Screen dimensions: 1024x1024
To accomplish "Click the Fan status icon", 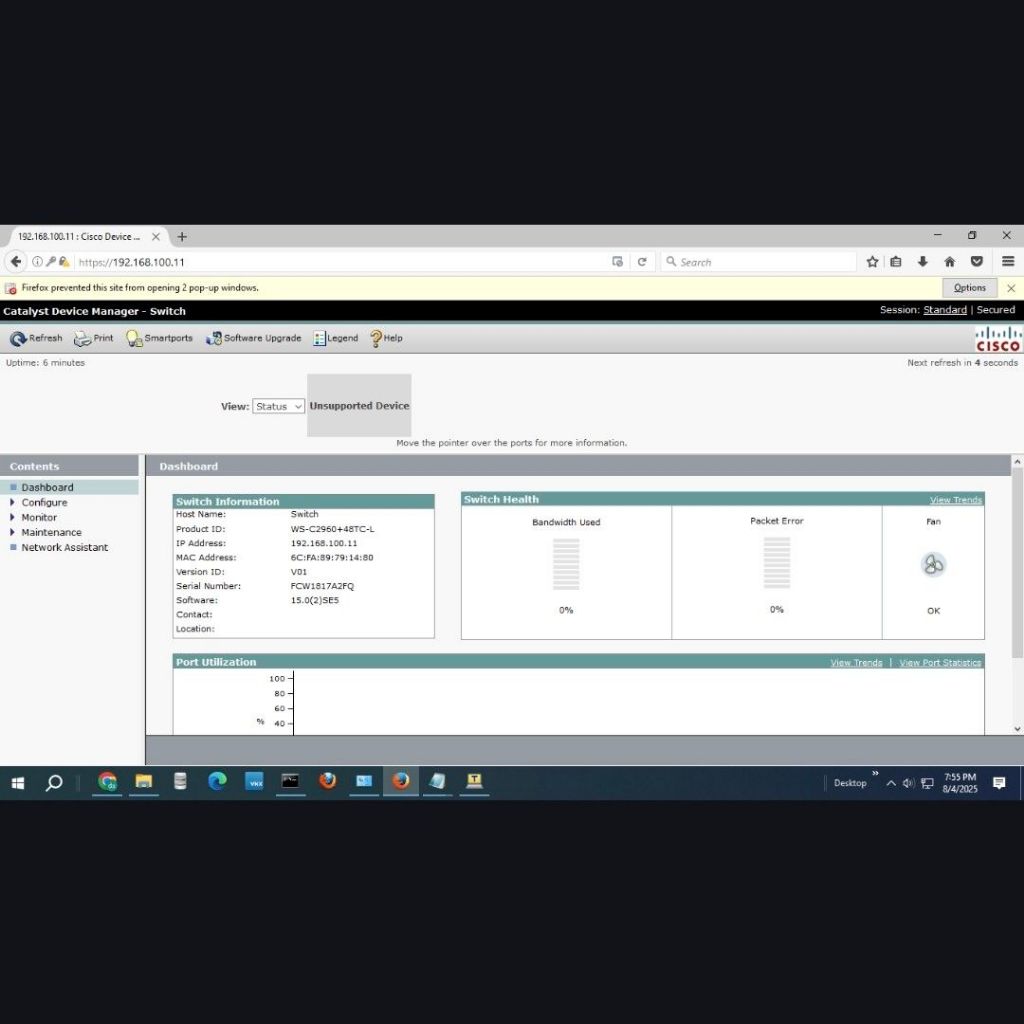I will pos(933,564).
